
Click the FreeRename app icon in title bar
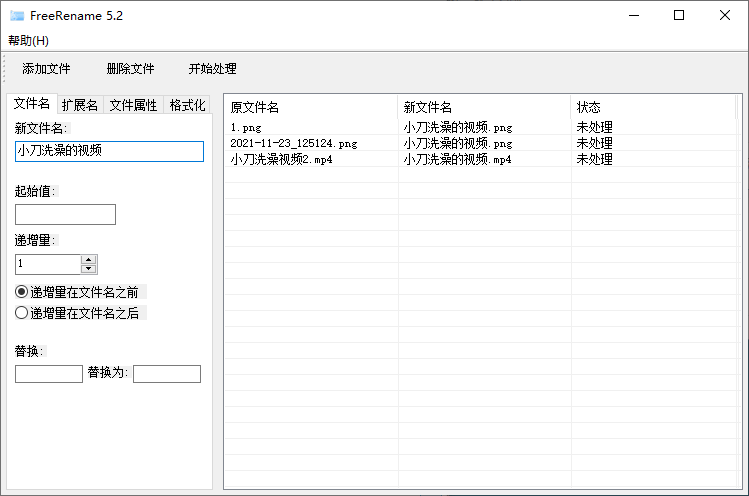click(x=17, y=16)
